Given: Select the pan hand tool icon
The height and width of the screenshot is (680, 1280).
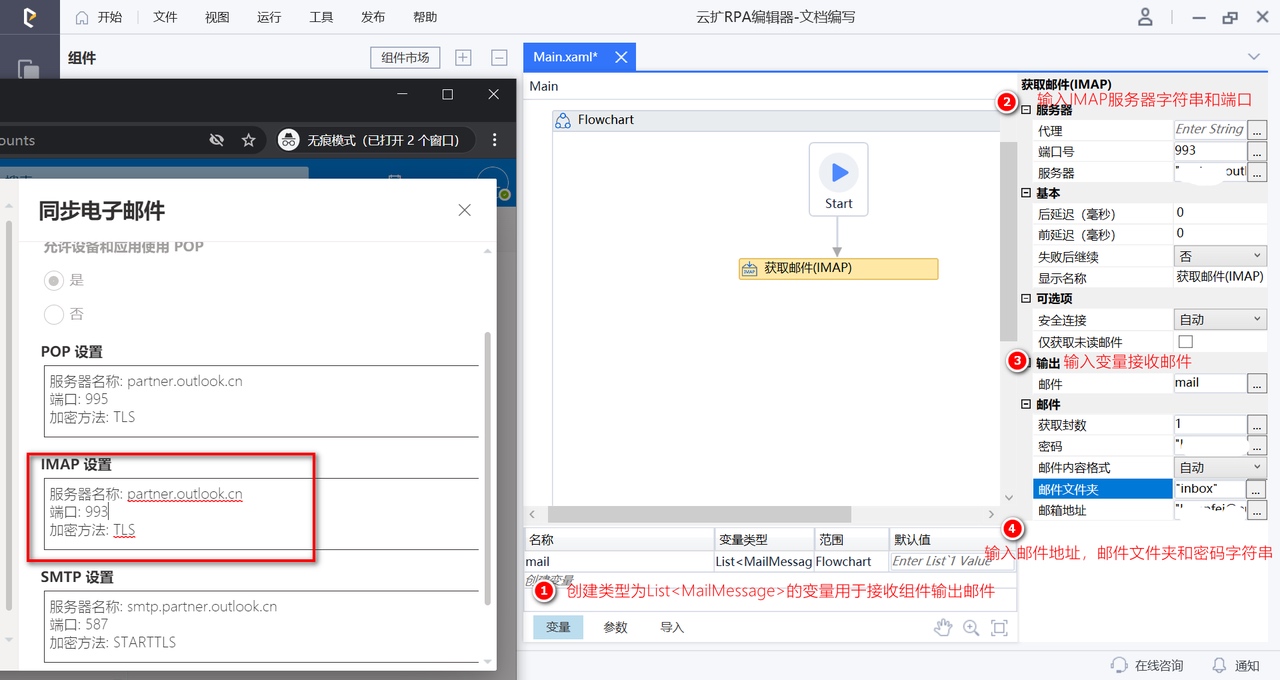Looking at the screenshot, I should 942,628.
